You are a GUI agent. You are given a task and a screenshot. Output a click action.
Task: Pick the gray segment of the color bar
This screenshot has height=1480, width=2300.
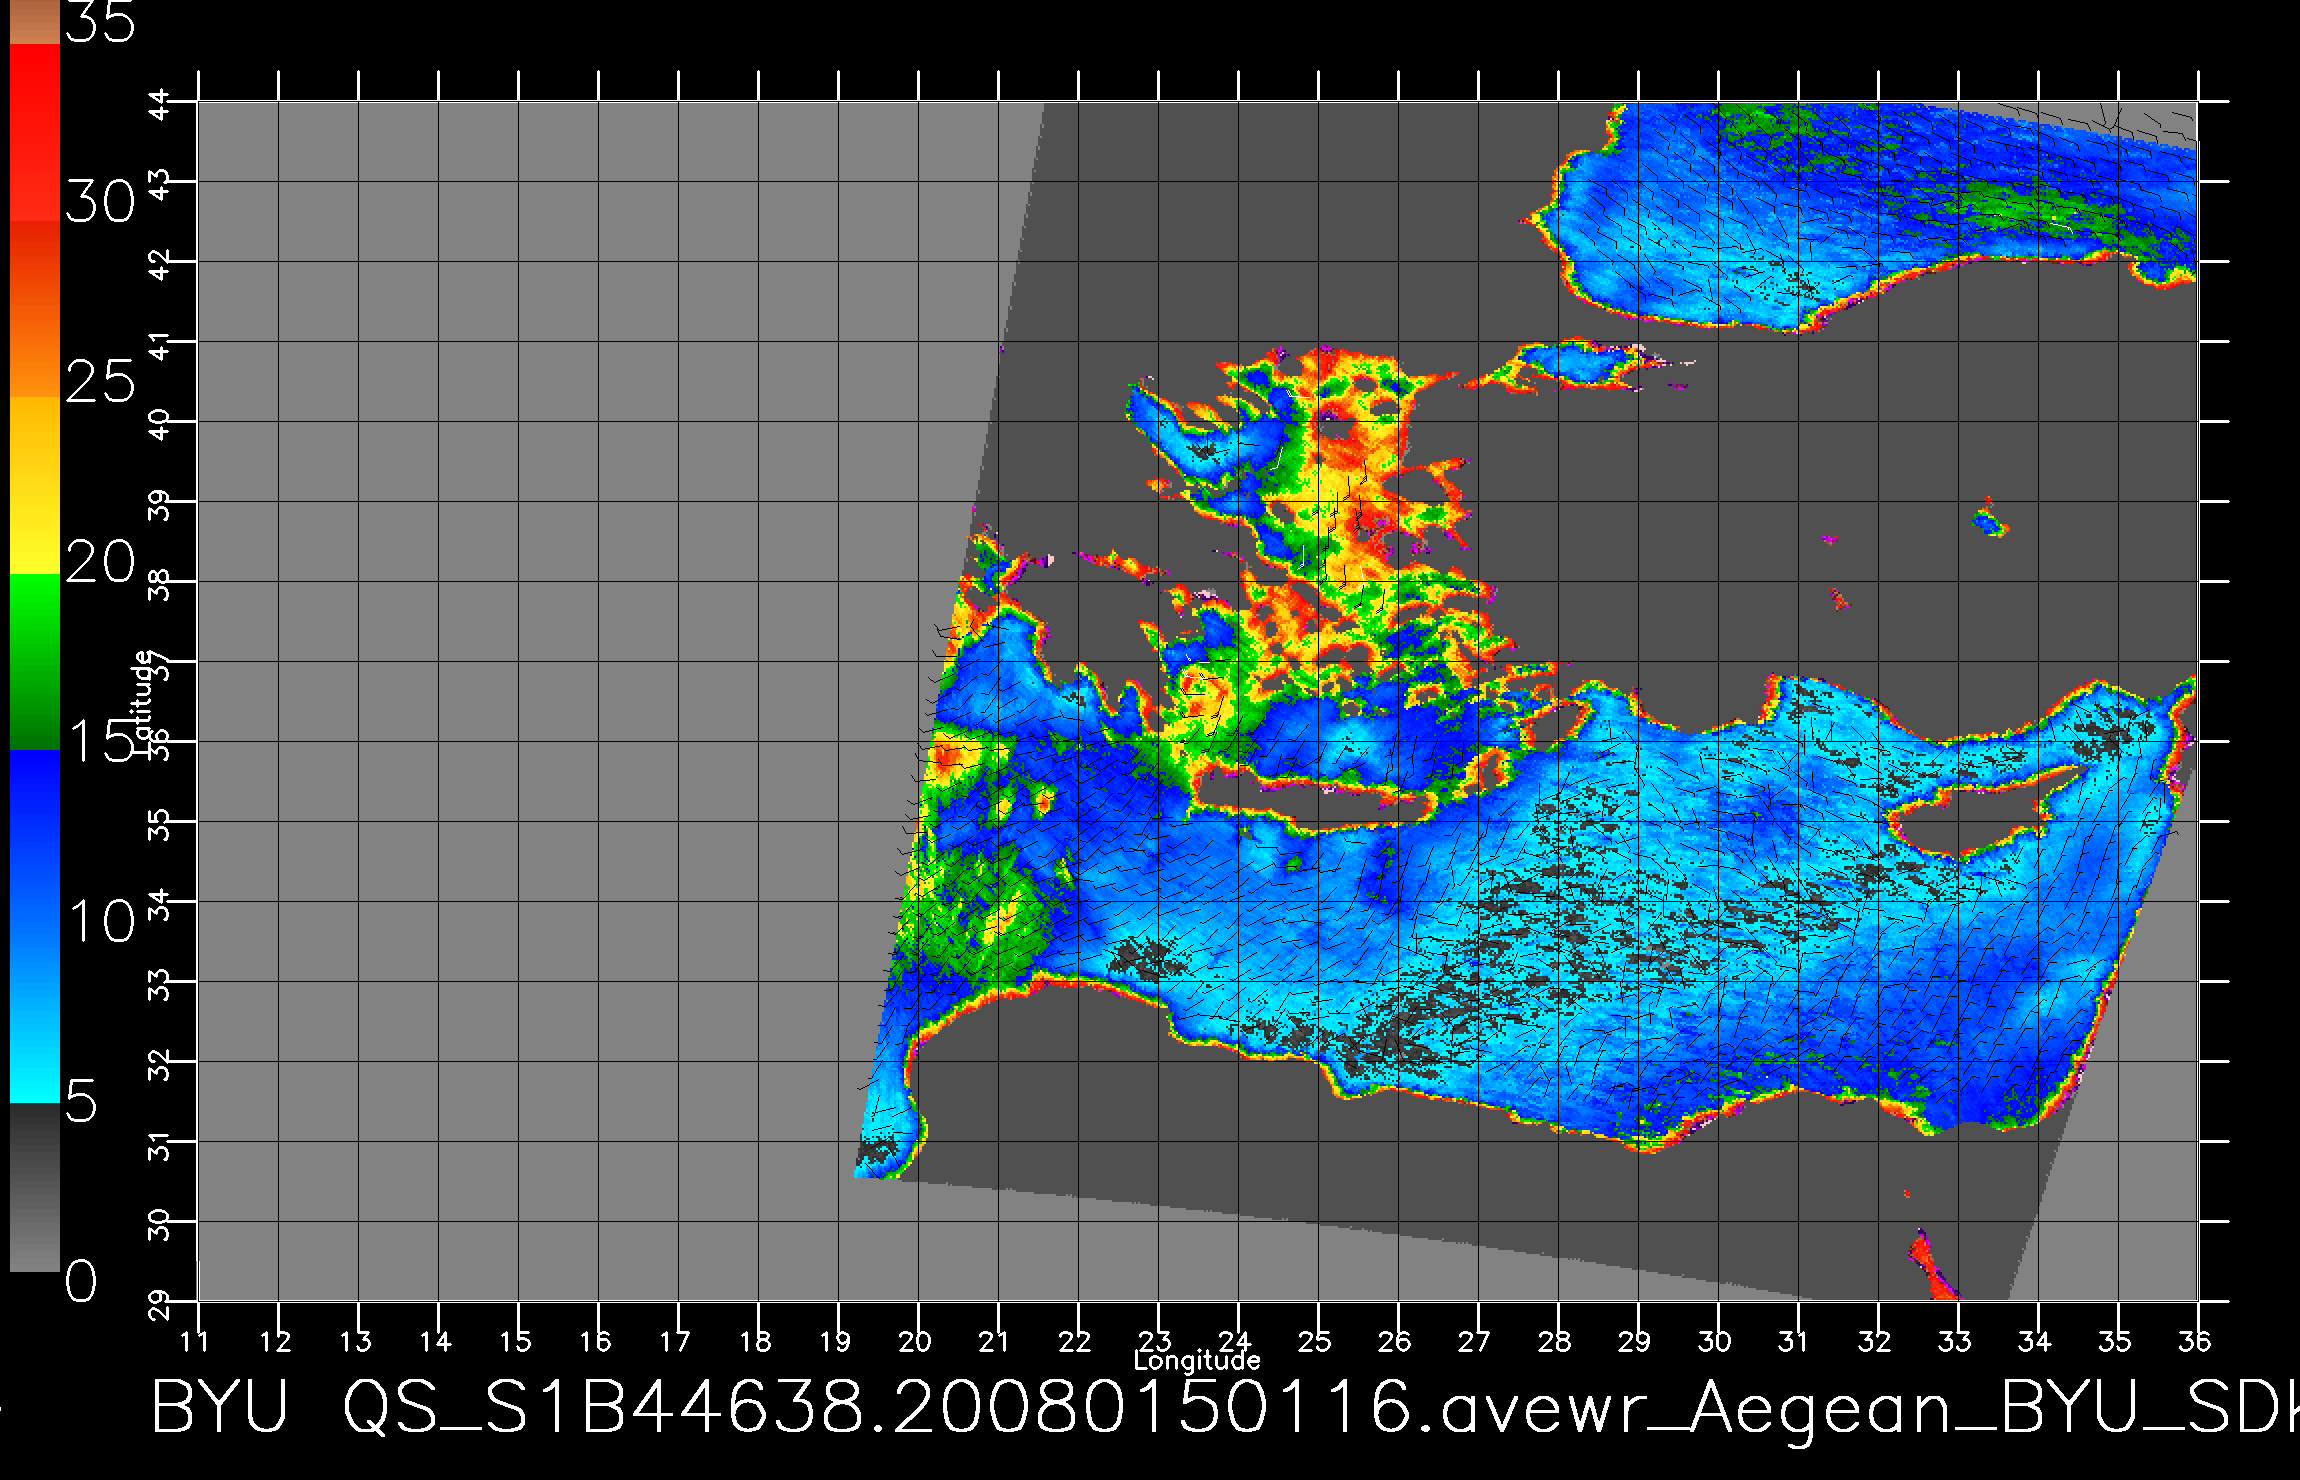(34, 1187)
